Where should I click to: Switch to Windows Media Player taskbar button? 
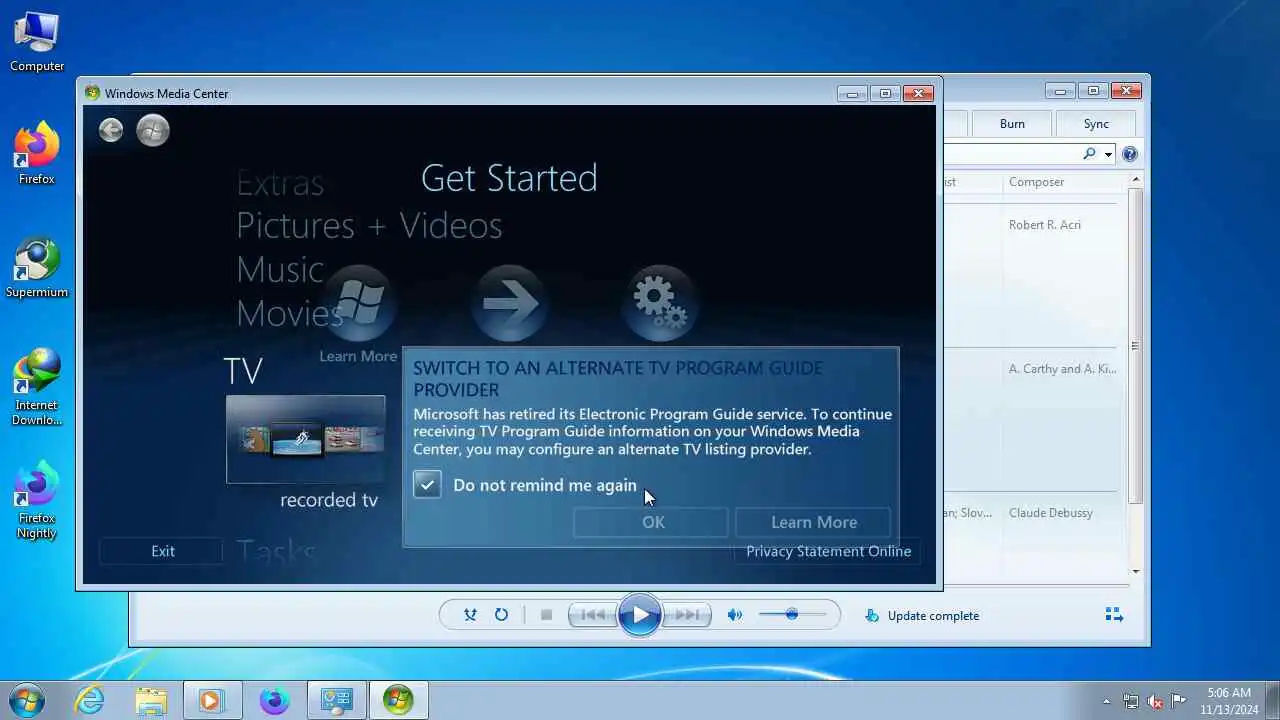(211, 700)
